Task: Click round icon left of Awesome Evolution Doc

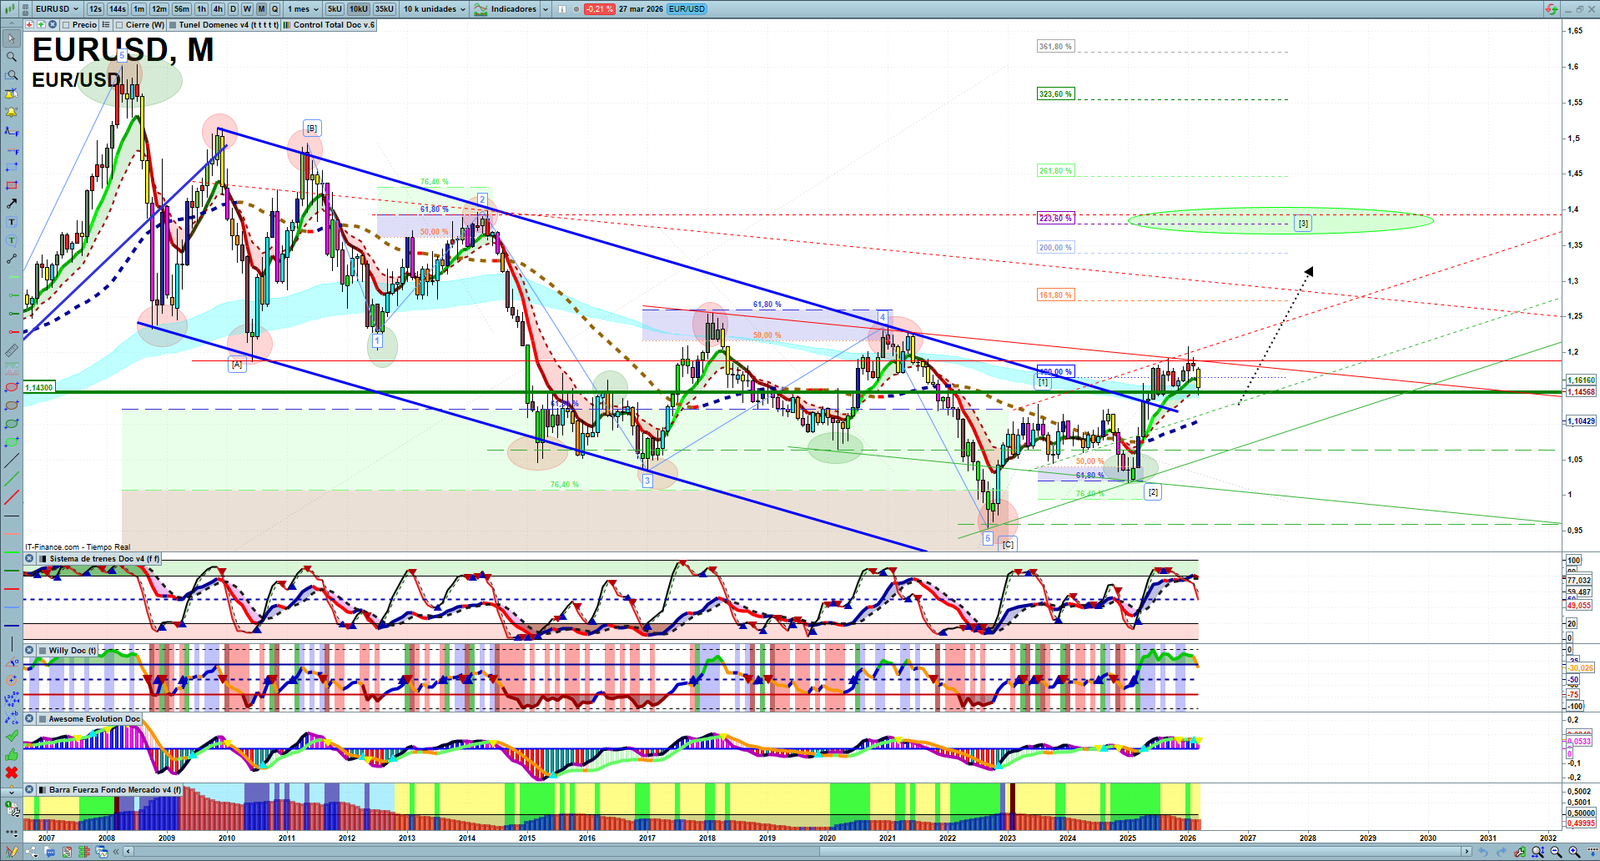Action: [30, 719]
